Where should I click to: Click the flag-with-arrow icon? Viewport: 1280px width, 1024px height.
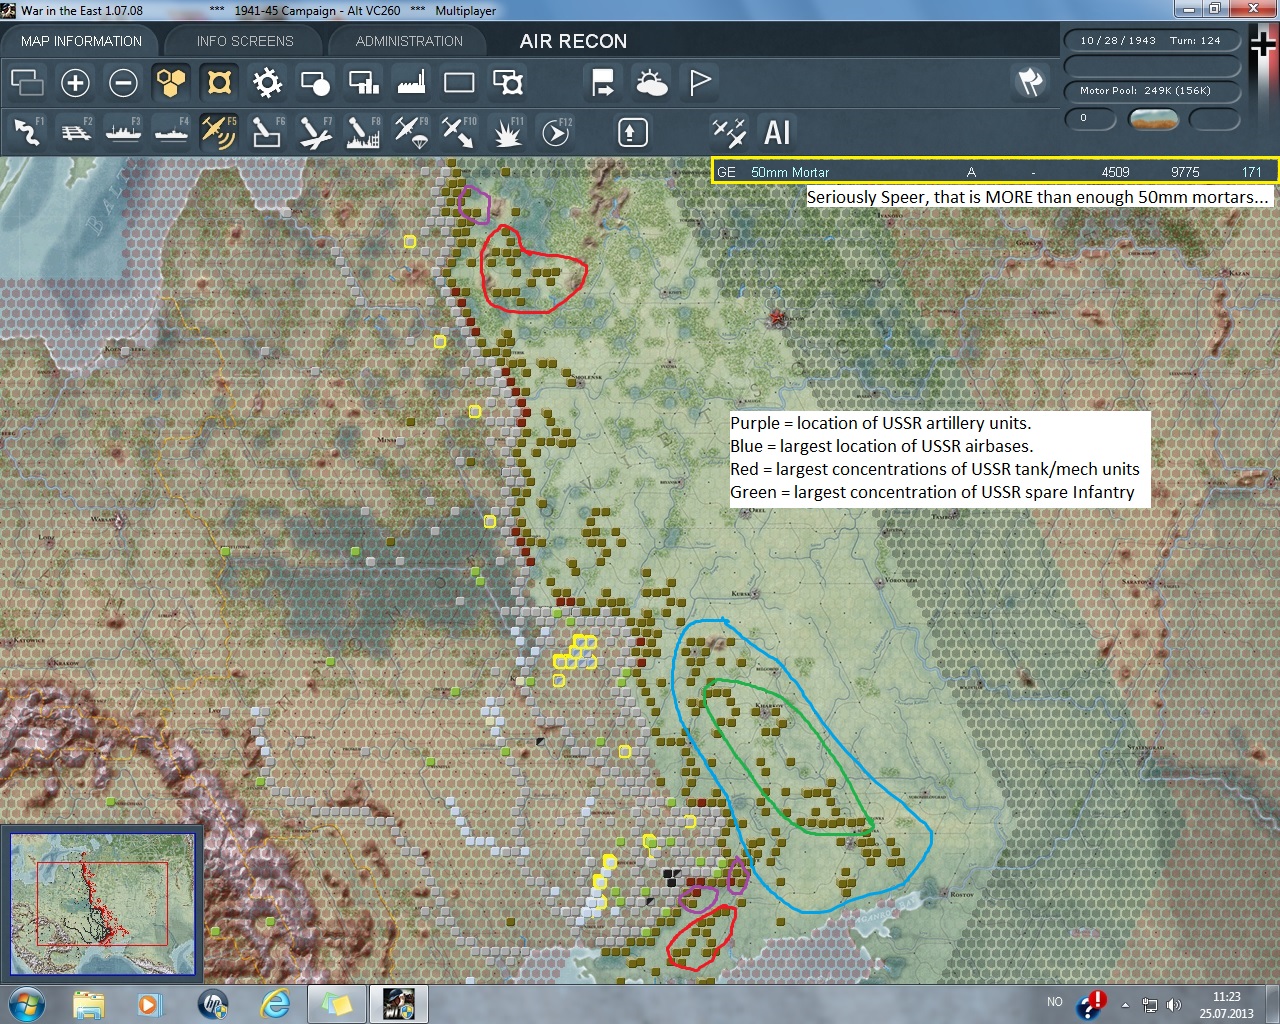pos(603,82)
